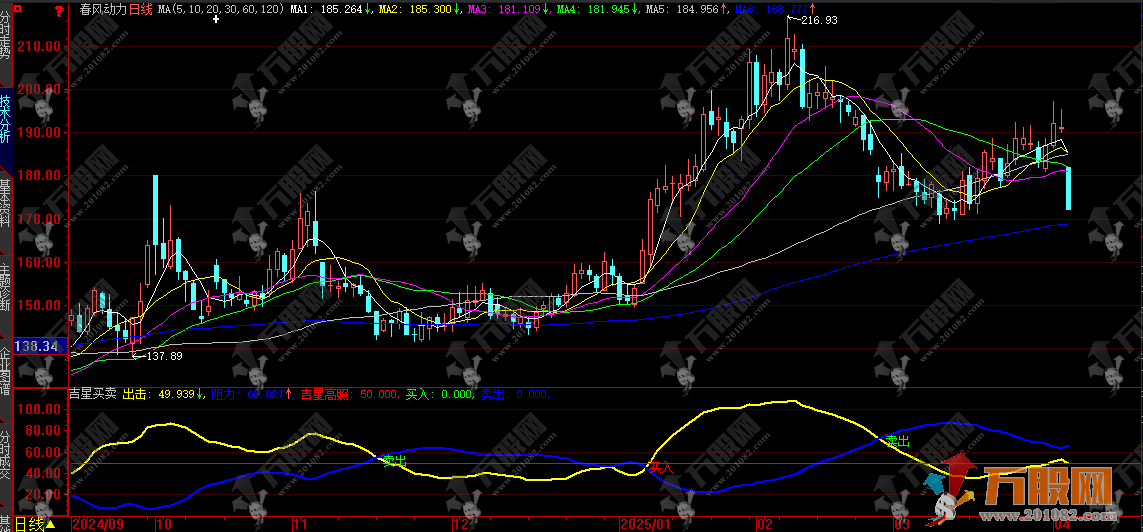Click the red 买入 signal on indicator chart
Screen dimensions: 1143x532
[x=660, y=466]
